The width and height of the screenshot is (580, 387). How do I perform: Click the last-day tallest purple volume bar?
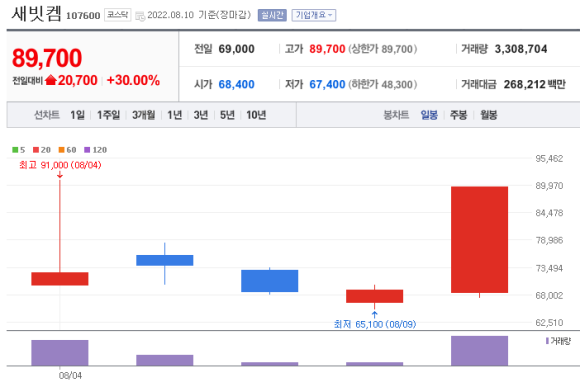pos(479,351)
